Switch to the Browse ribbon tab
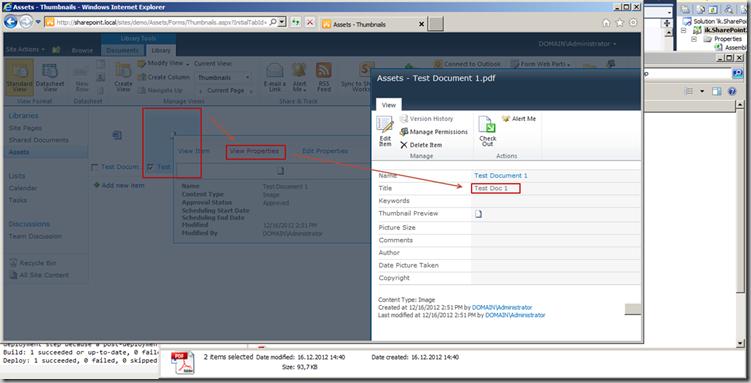Screen dimensions: 751x383 (x=82, y=50)
